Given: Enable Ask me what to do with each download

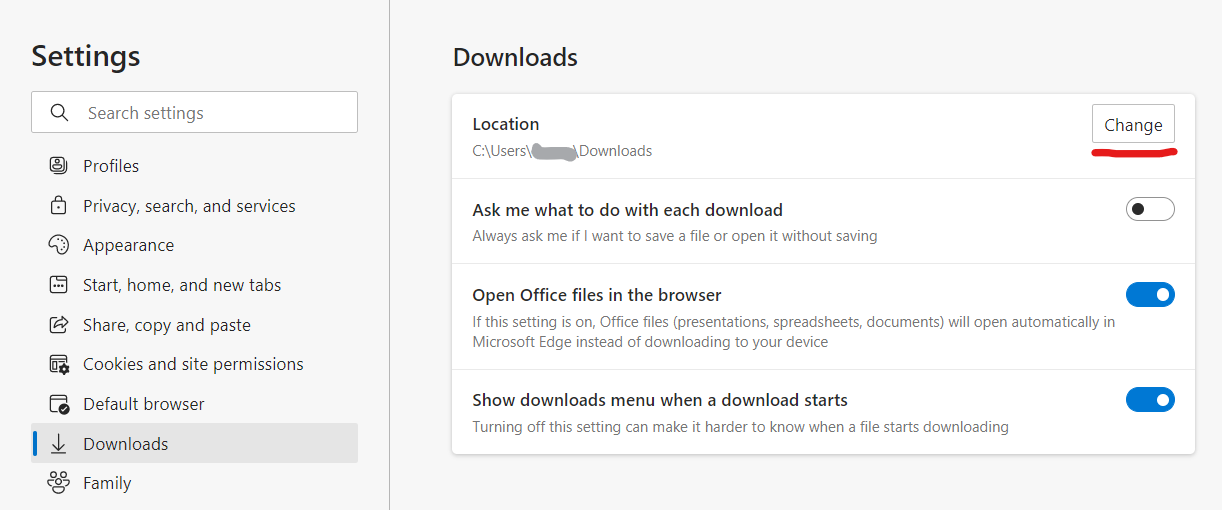Looking at the screenshot, I should [x=1149, y=209].
